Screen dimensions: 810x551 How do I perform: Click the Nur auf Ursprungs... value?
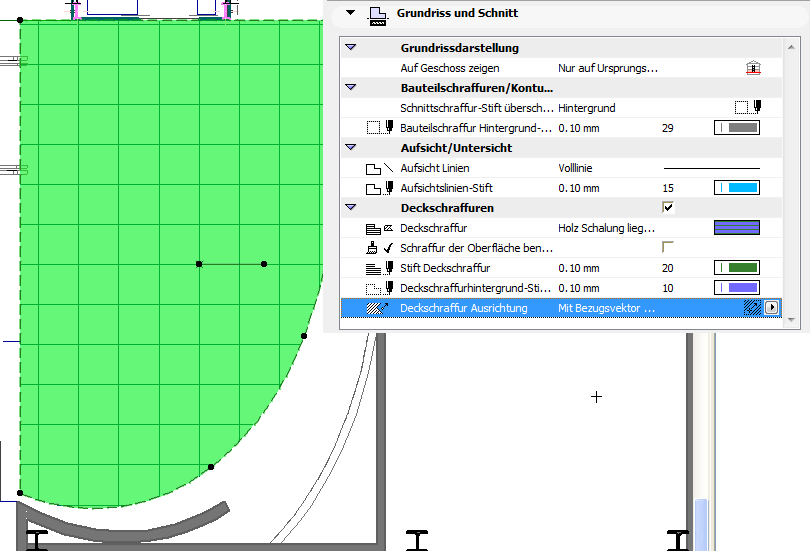coord(608,68)
